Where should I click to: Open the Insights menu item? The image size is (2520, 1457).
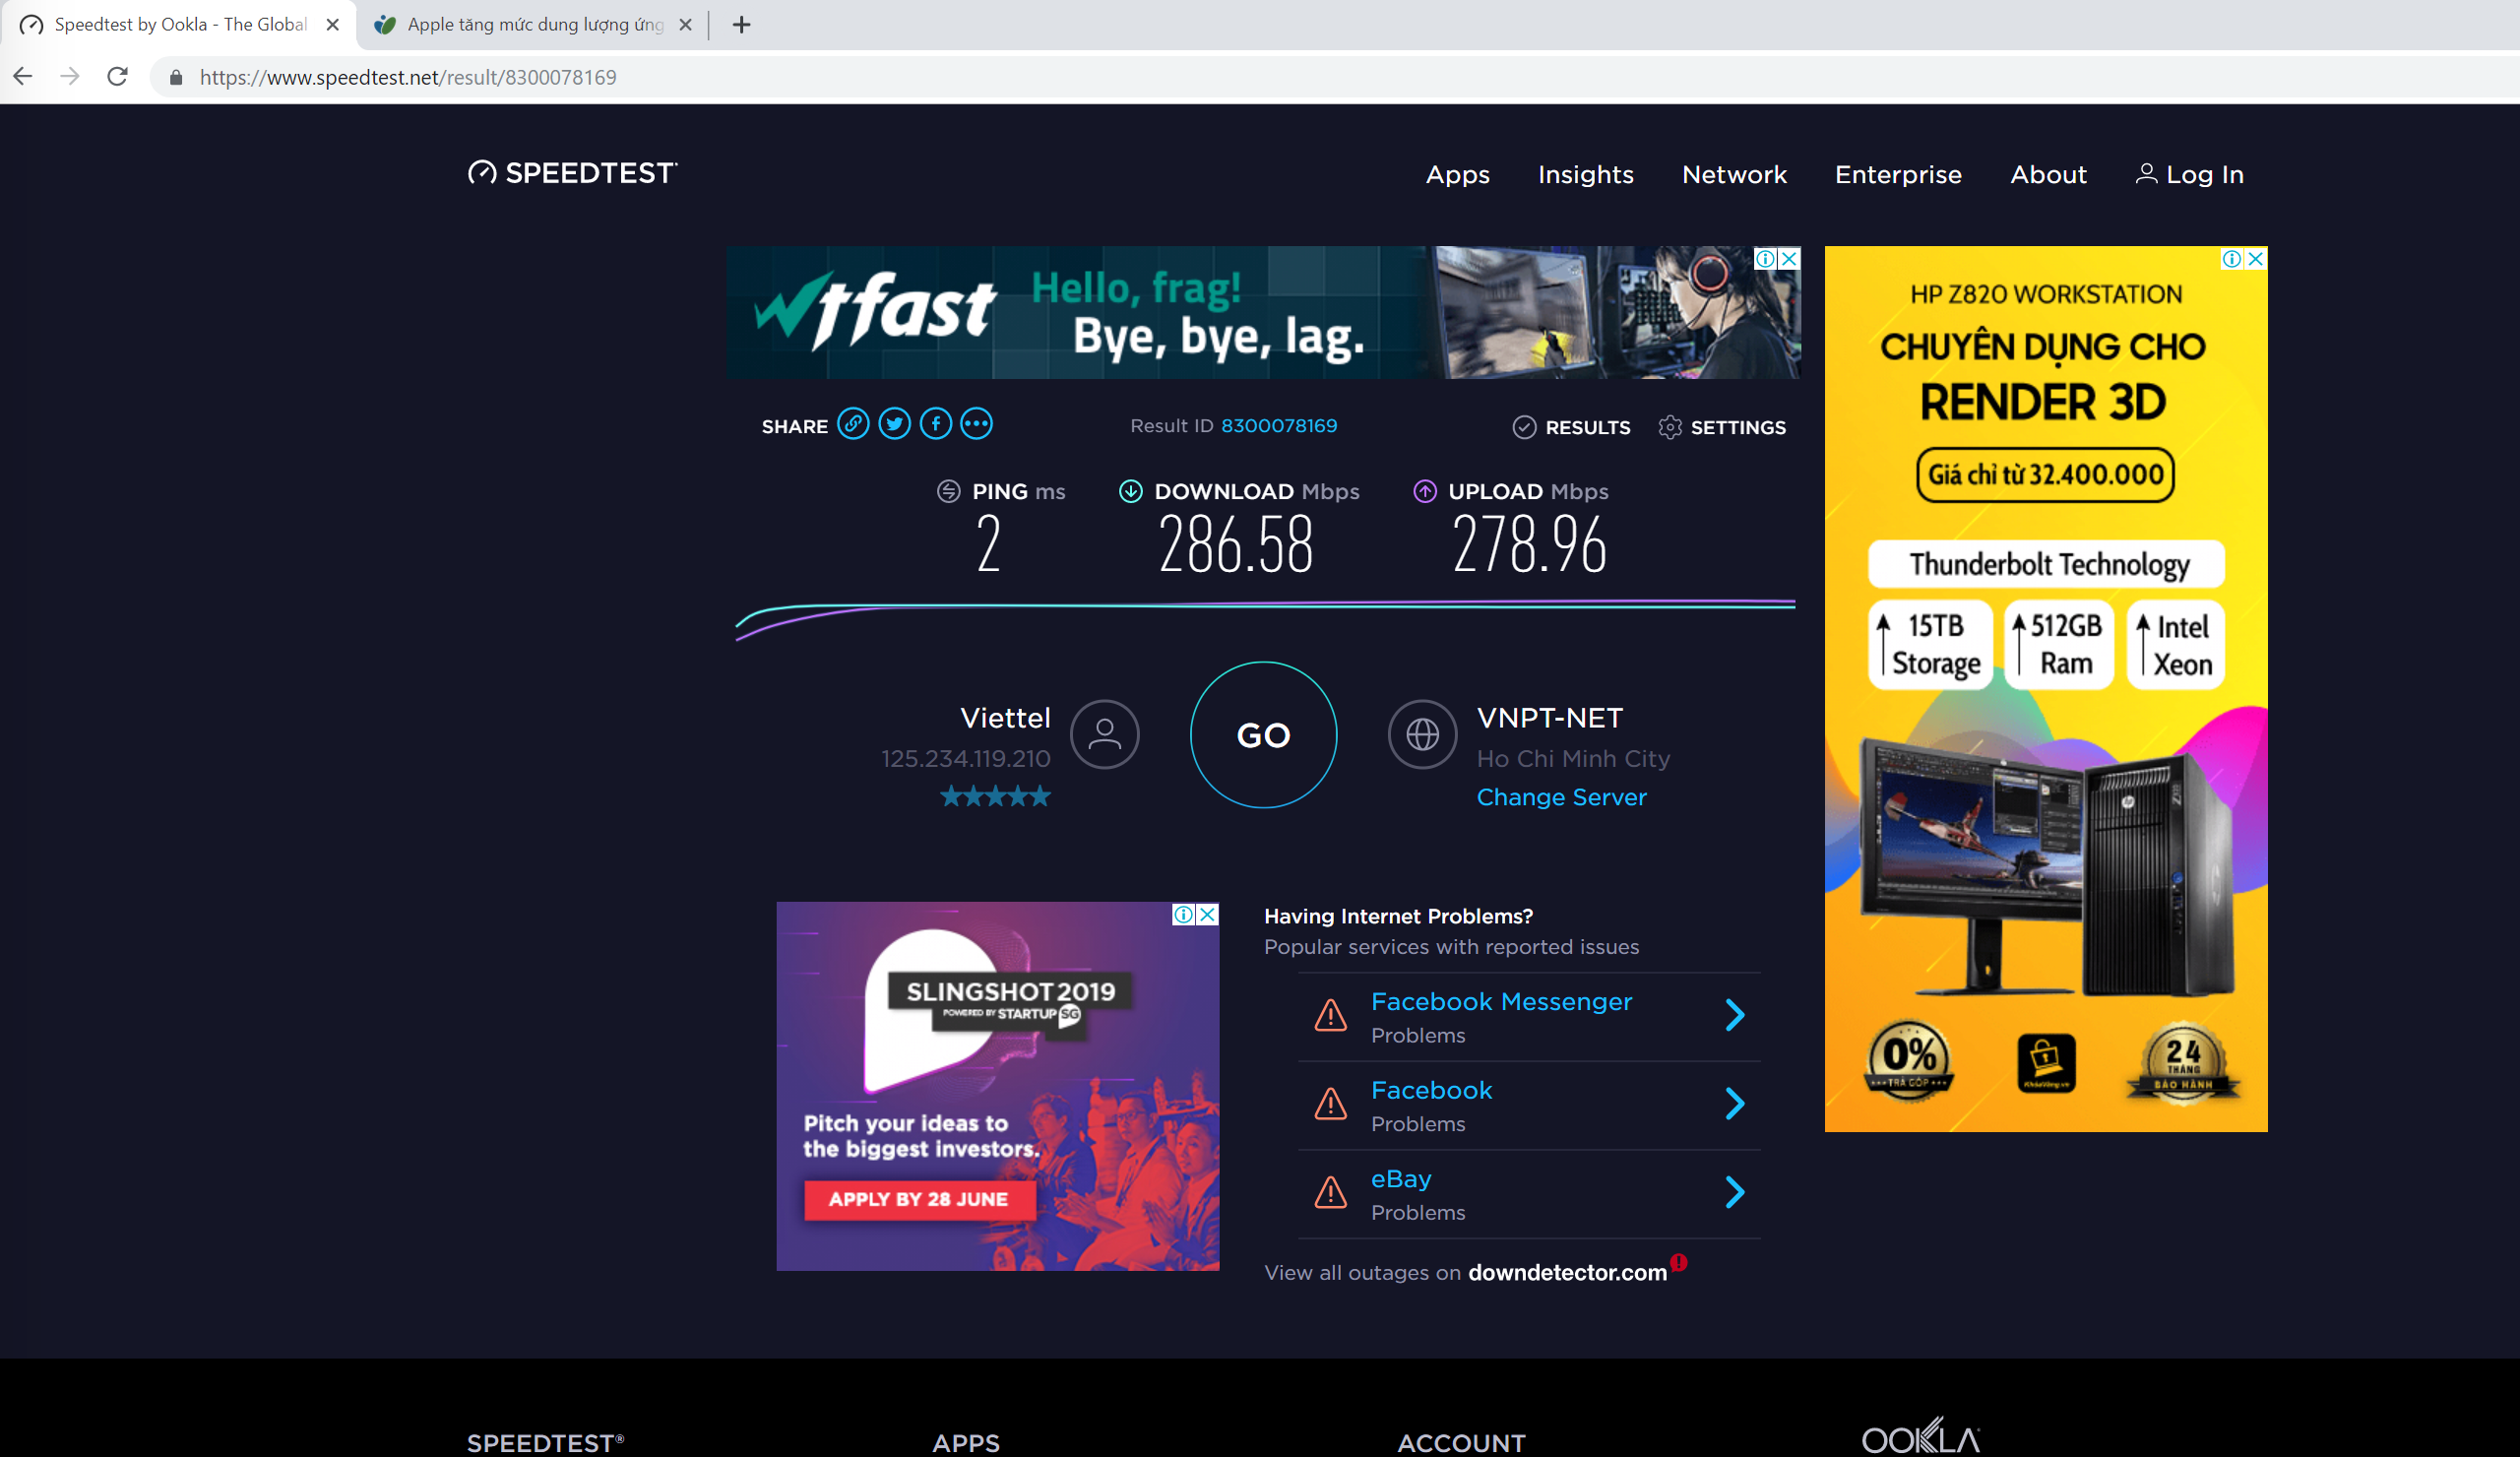1585,174
